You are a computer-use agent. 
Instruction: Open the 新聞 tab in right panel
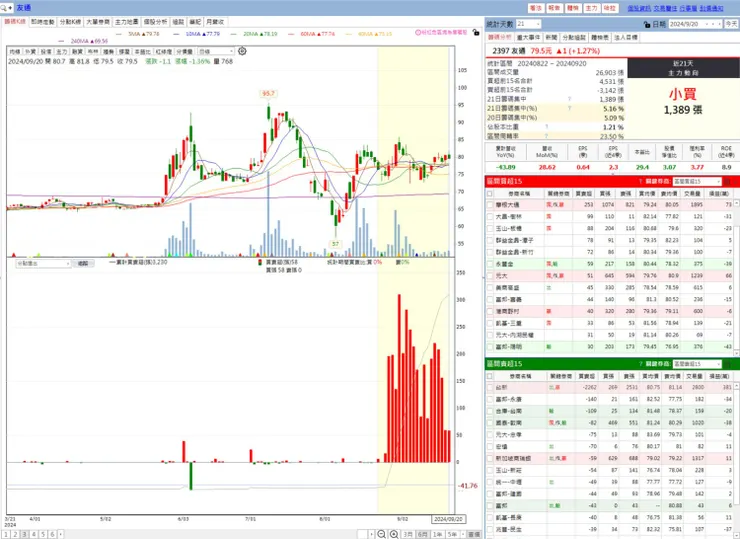pos(551,37)
